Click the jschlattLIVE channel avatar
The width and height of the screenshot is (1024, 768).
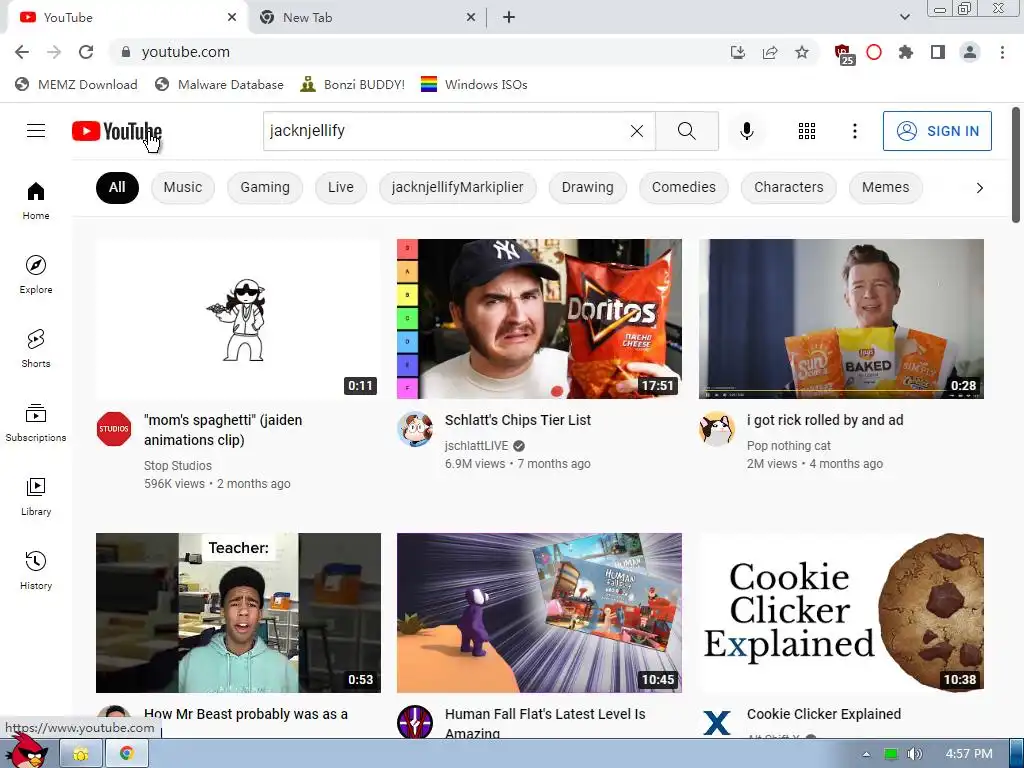click(415, 429)
